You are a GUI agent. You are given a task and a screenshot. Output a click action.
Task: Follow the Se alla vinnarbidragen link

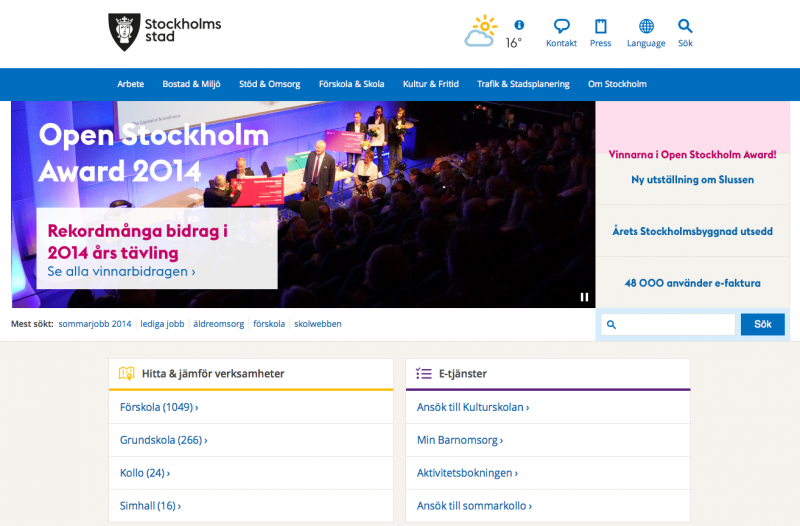click(121, 271)
